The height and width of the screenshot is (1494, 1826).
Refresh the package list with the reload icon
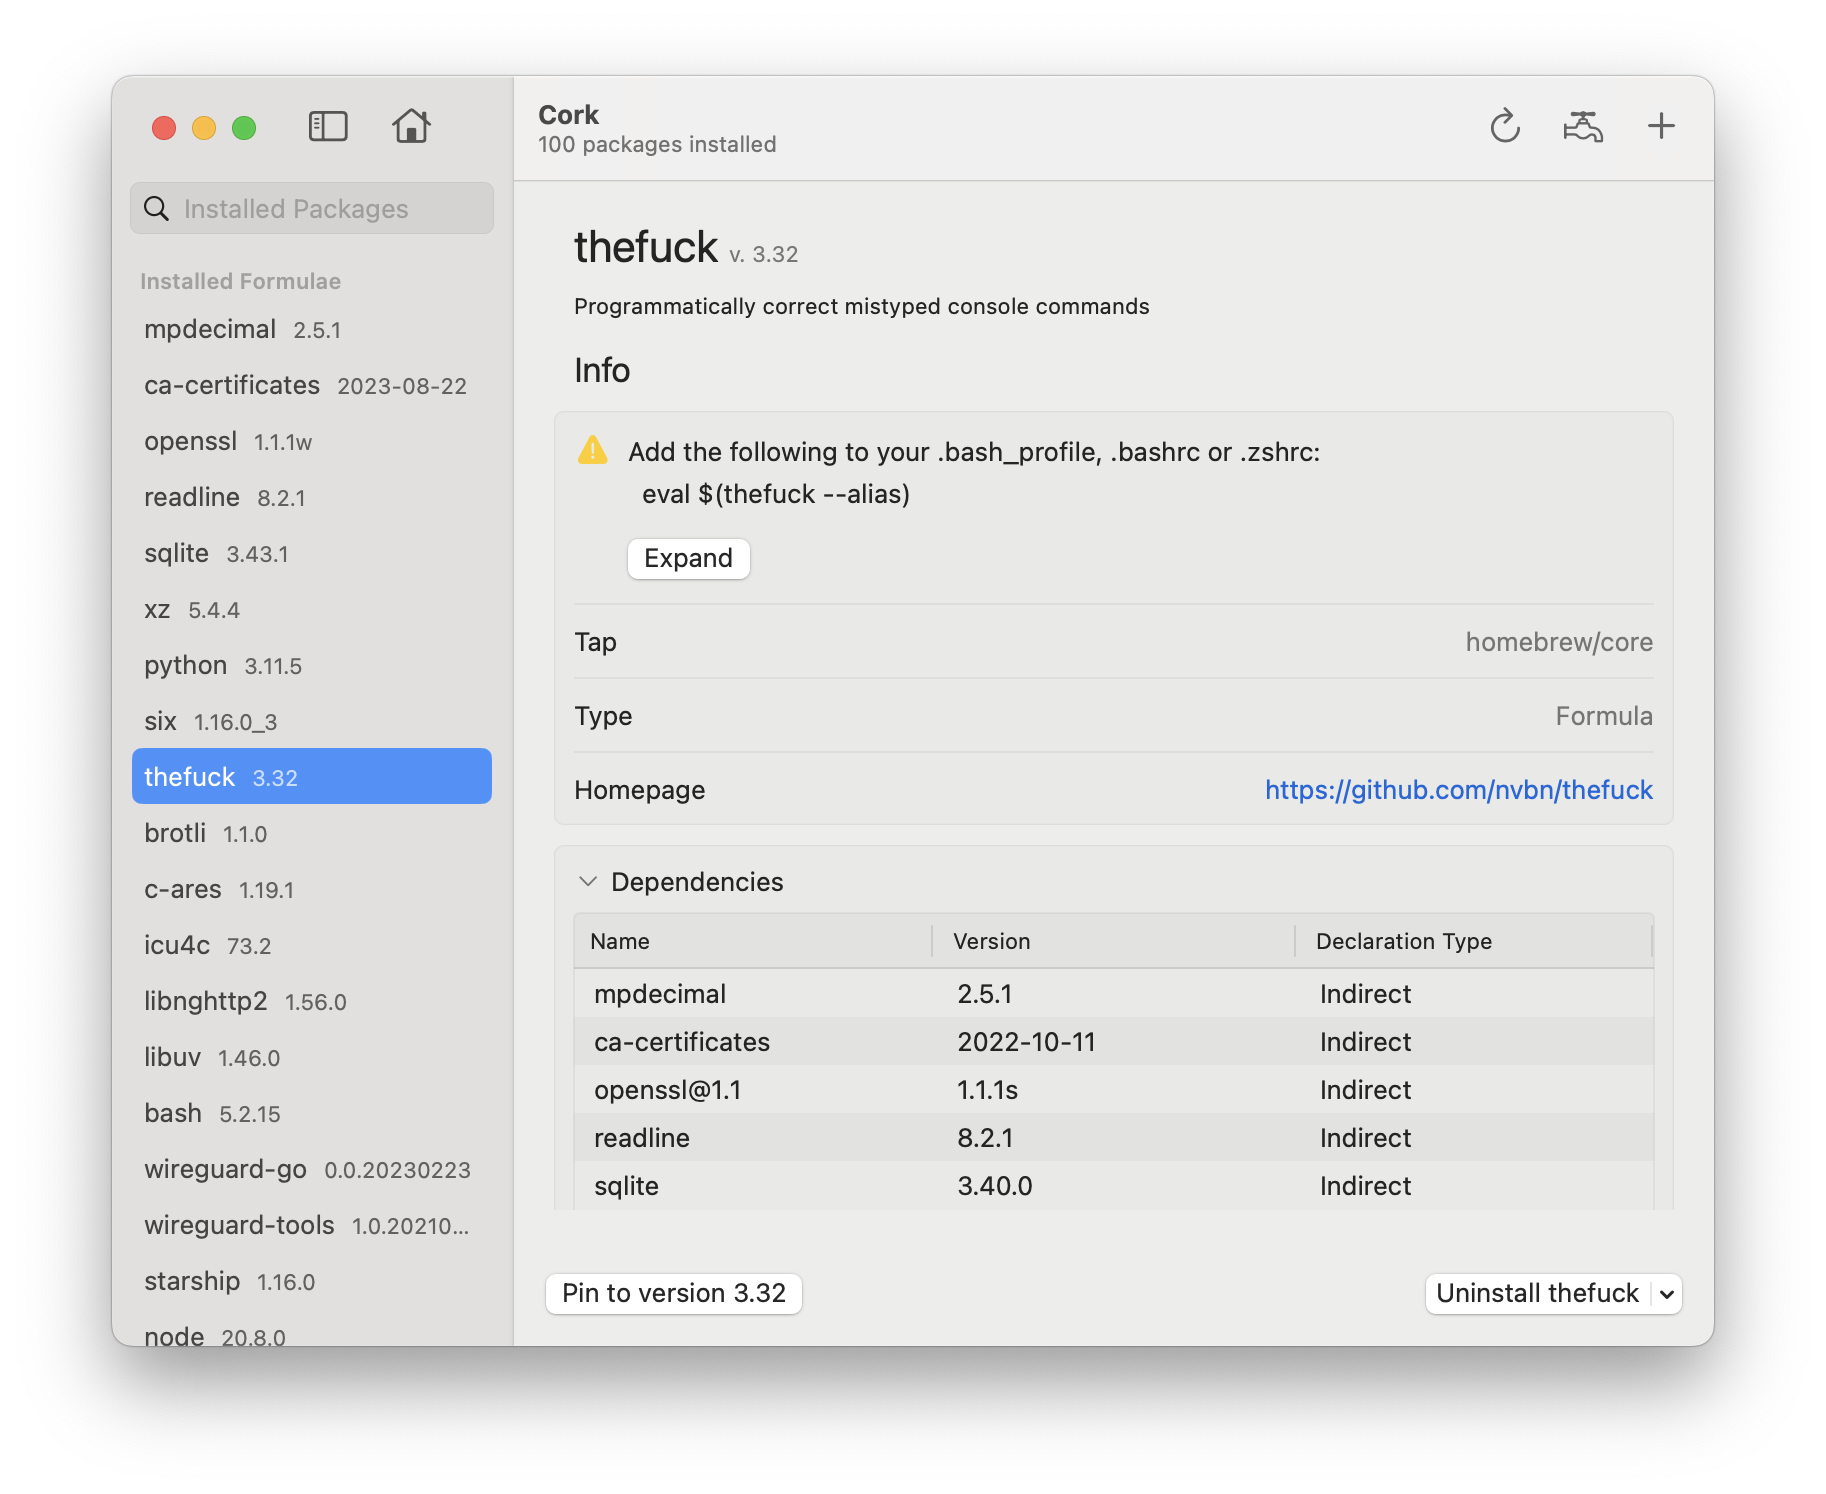click(x=1505, y=126)
